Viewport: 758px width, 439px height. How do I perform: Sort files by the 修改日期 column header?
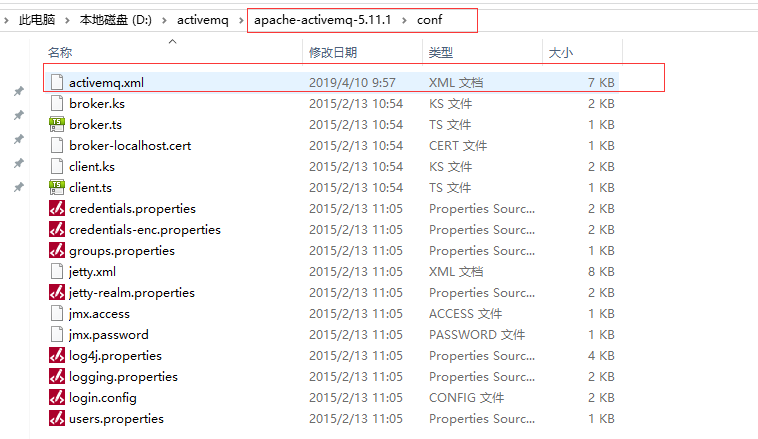pos(333,52)
